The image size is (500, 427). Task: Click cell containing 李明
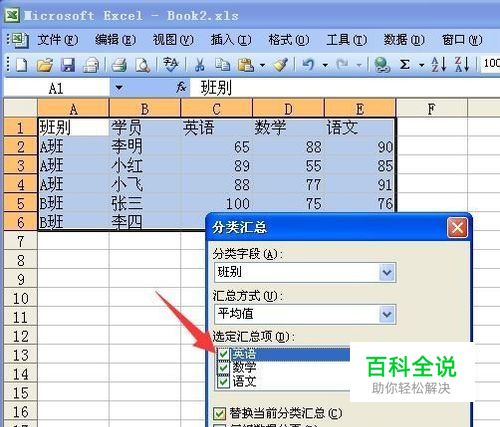tap(145, 147)
